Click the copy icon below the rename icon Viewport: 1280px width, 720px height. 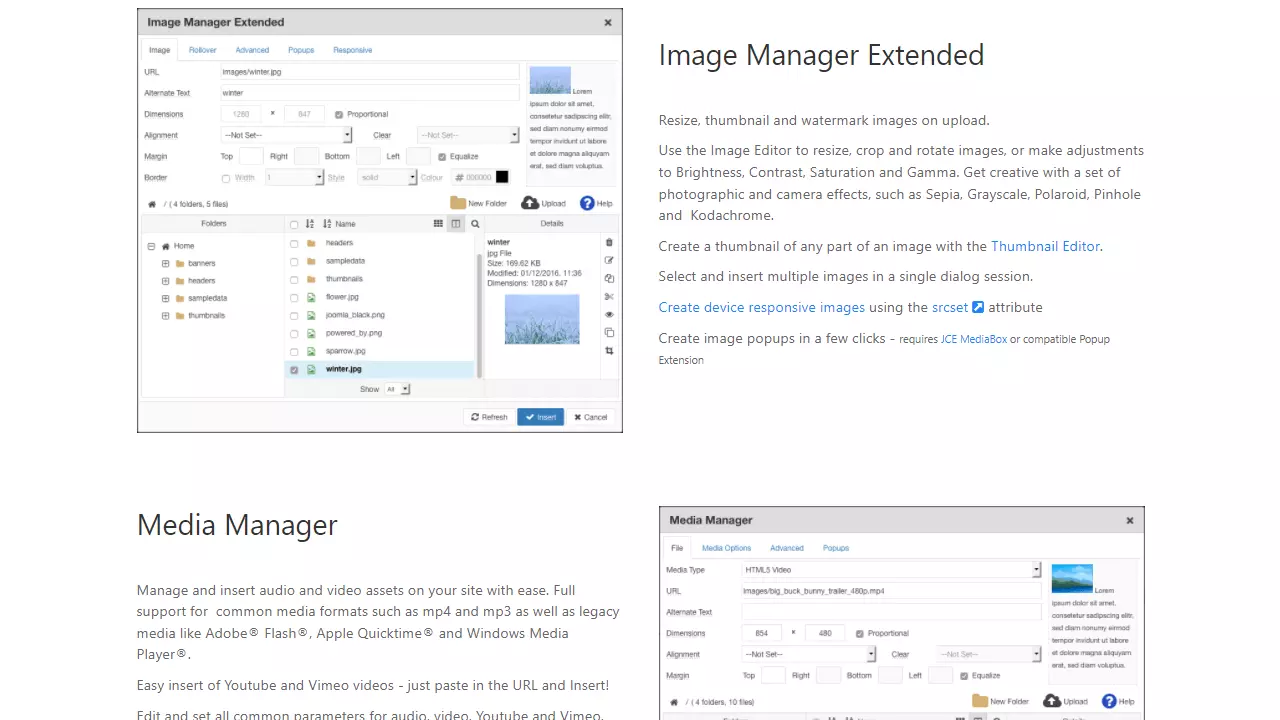coord(609,278)
